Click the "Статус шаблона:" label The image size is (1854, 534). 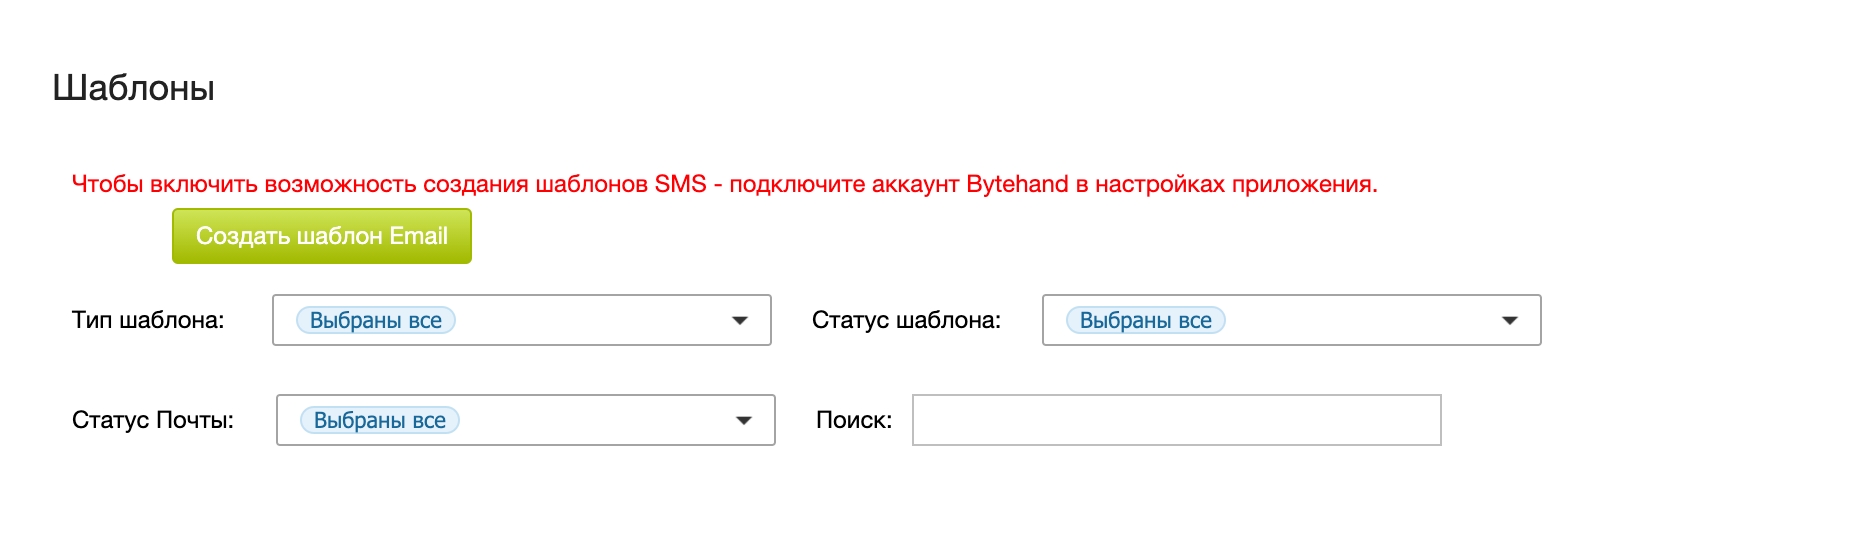tap(906, 320)
